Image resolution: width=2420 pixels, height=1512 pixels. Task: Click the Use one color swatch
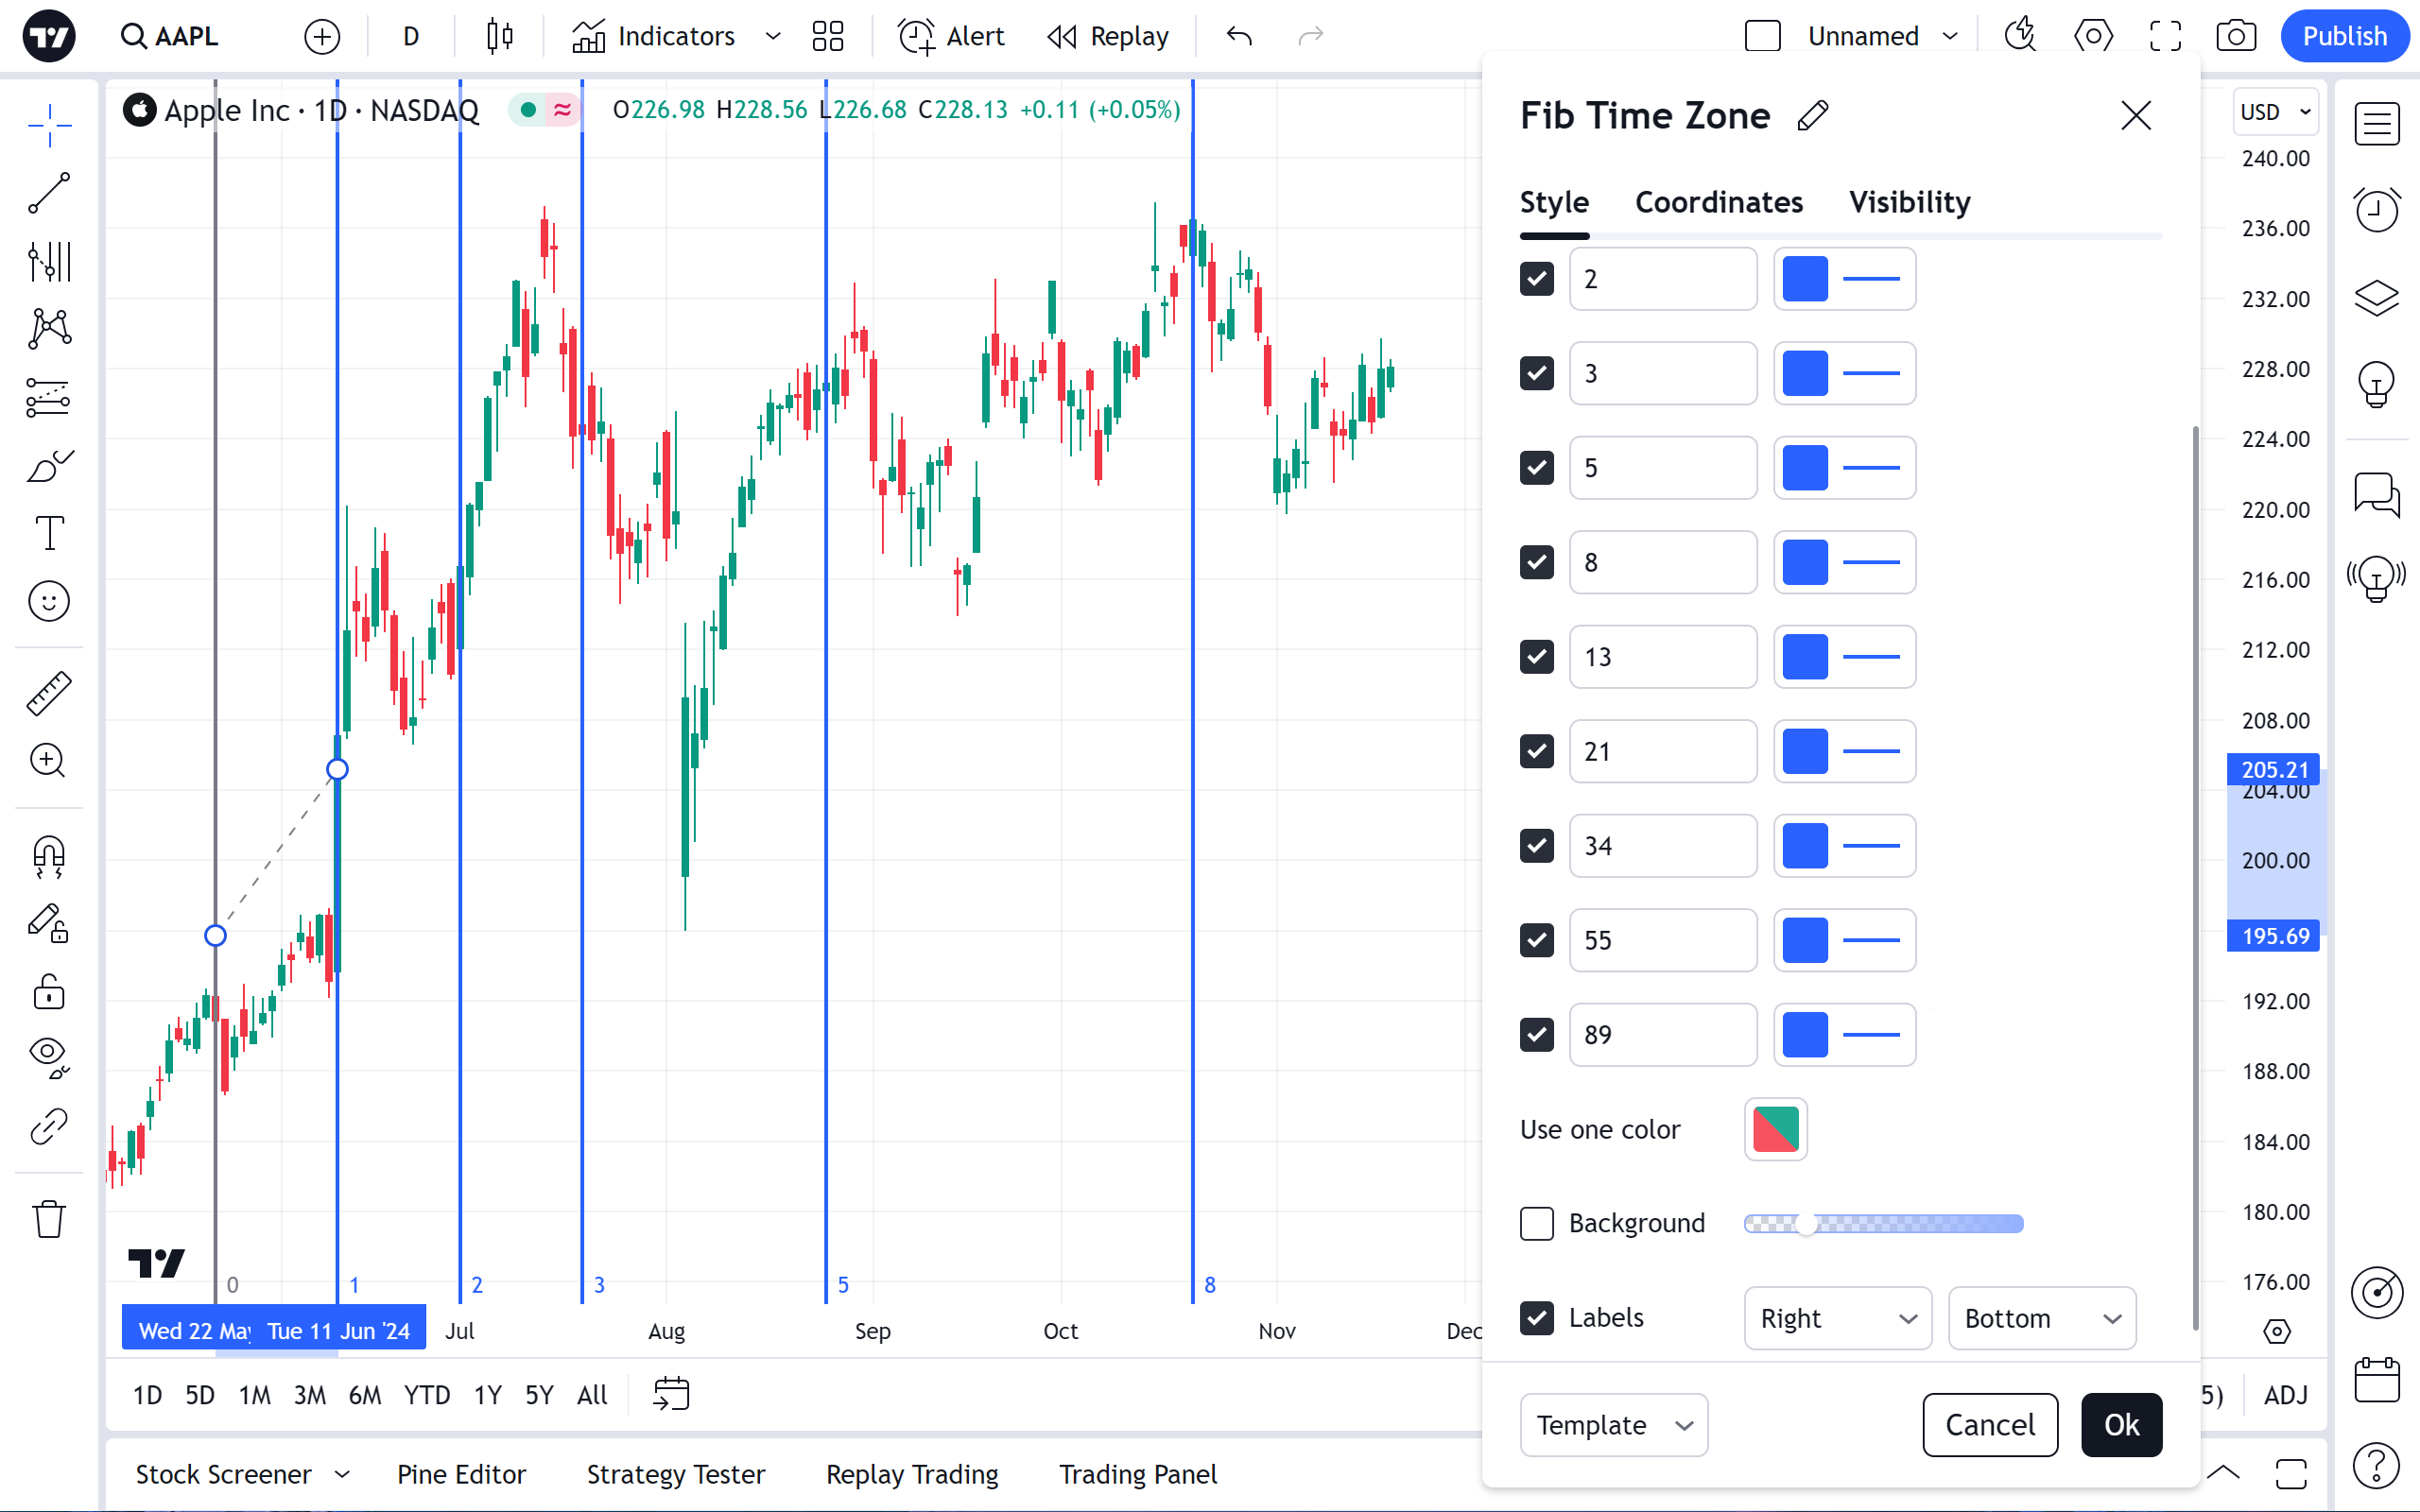coord(1775,1129)
